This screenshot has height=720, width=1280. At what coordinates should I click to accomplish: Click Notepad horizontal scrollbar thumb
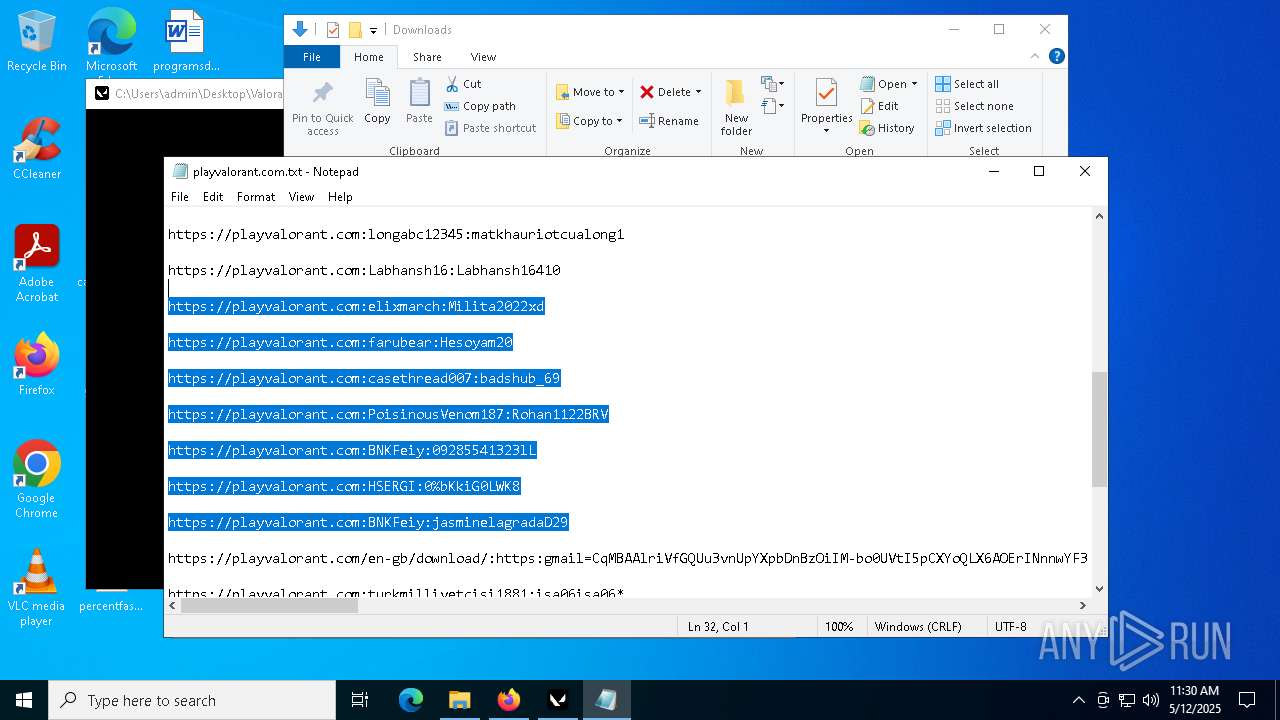[x=269, y=605]
